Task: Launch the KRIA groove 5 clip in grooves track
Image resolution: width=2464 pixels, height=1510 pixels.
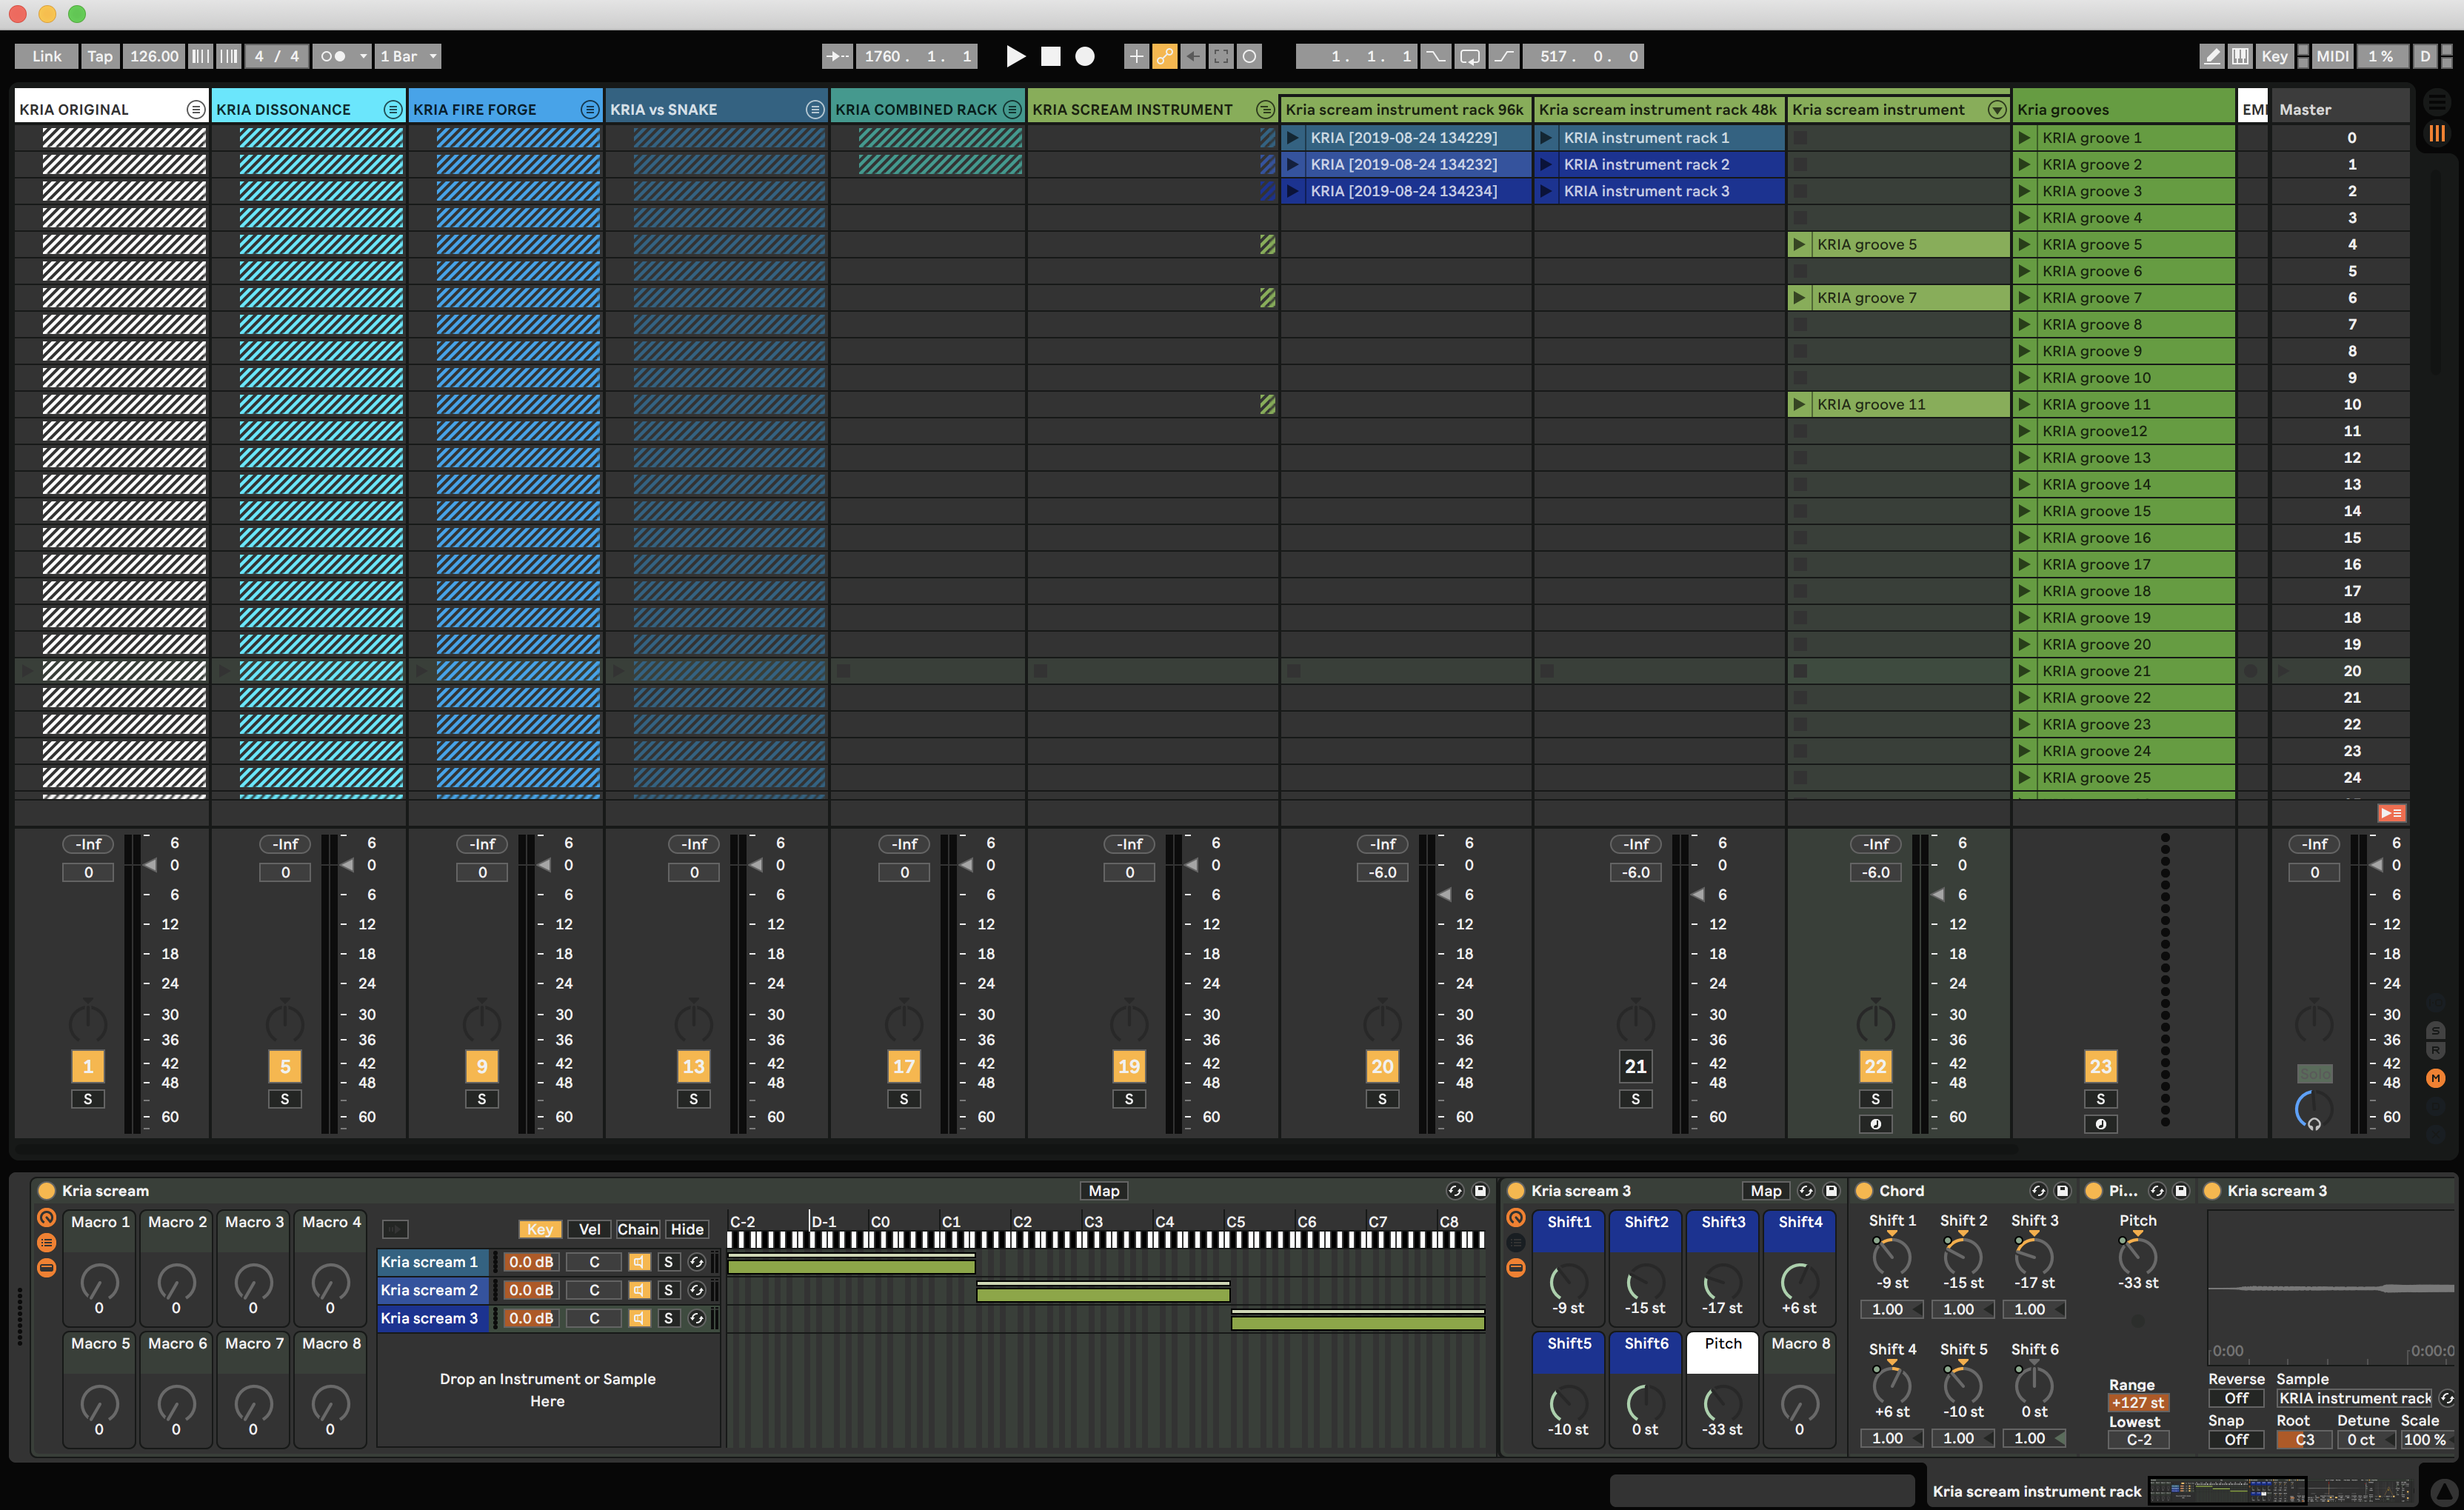Action: [x=2024, y=244]
